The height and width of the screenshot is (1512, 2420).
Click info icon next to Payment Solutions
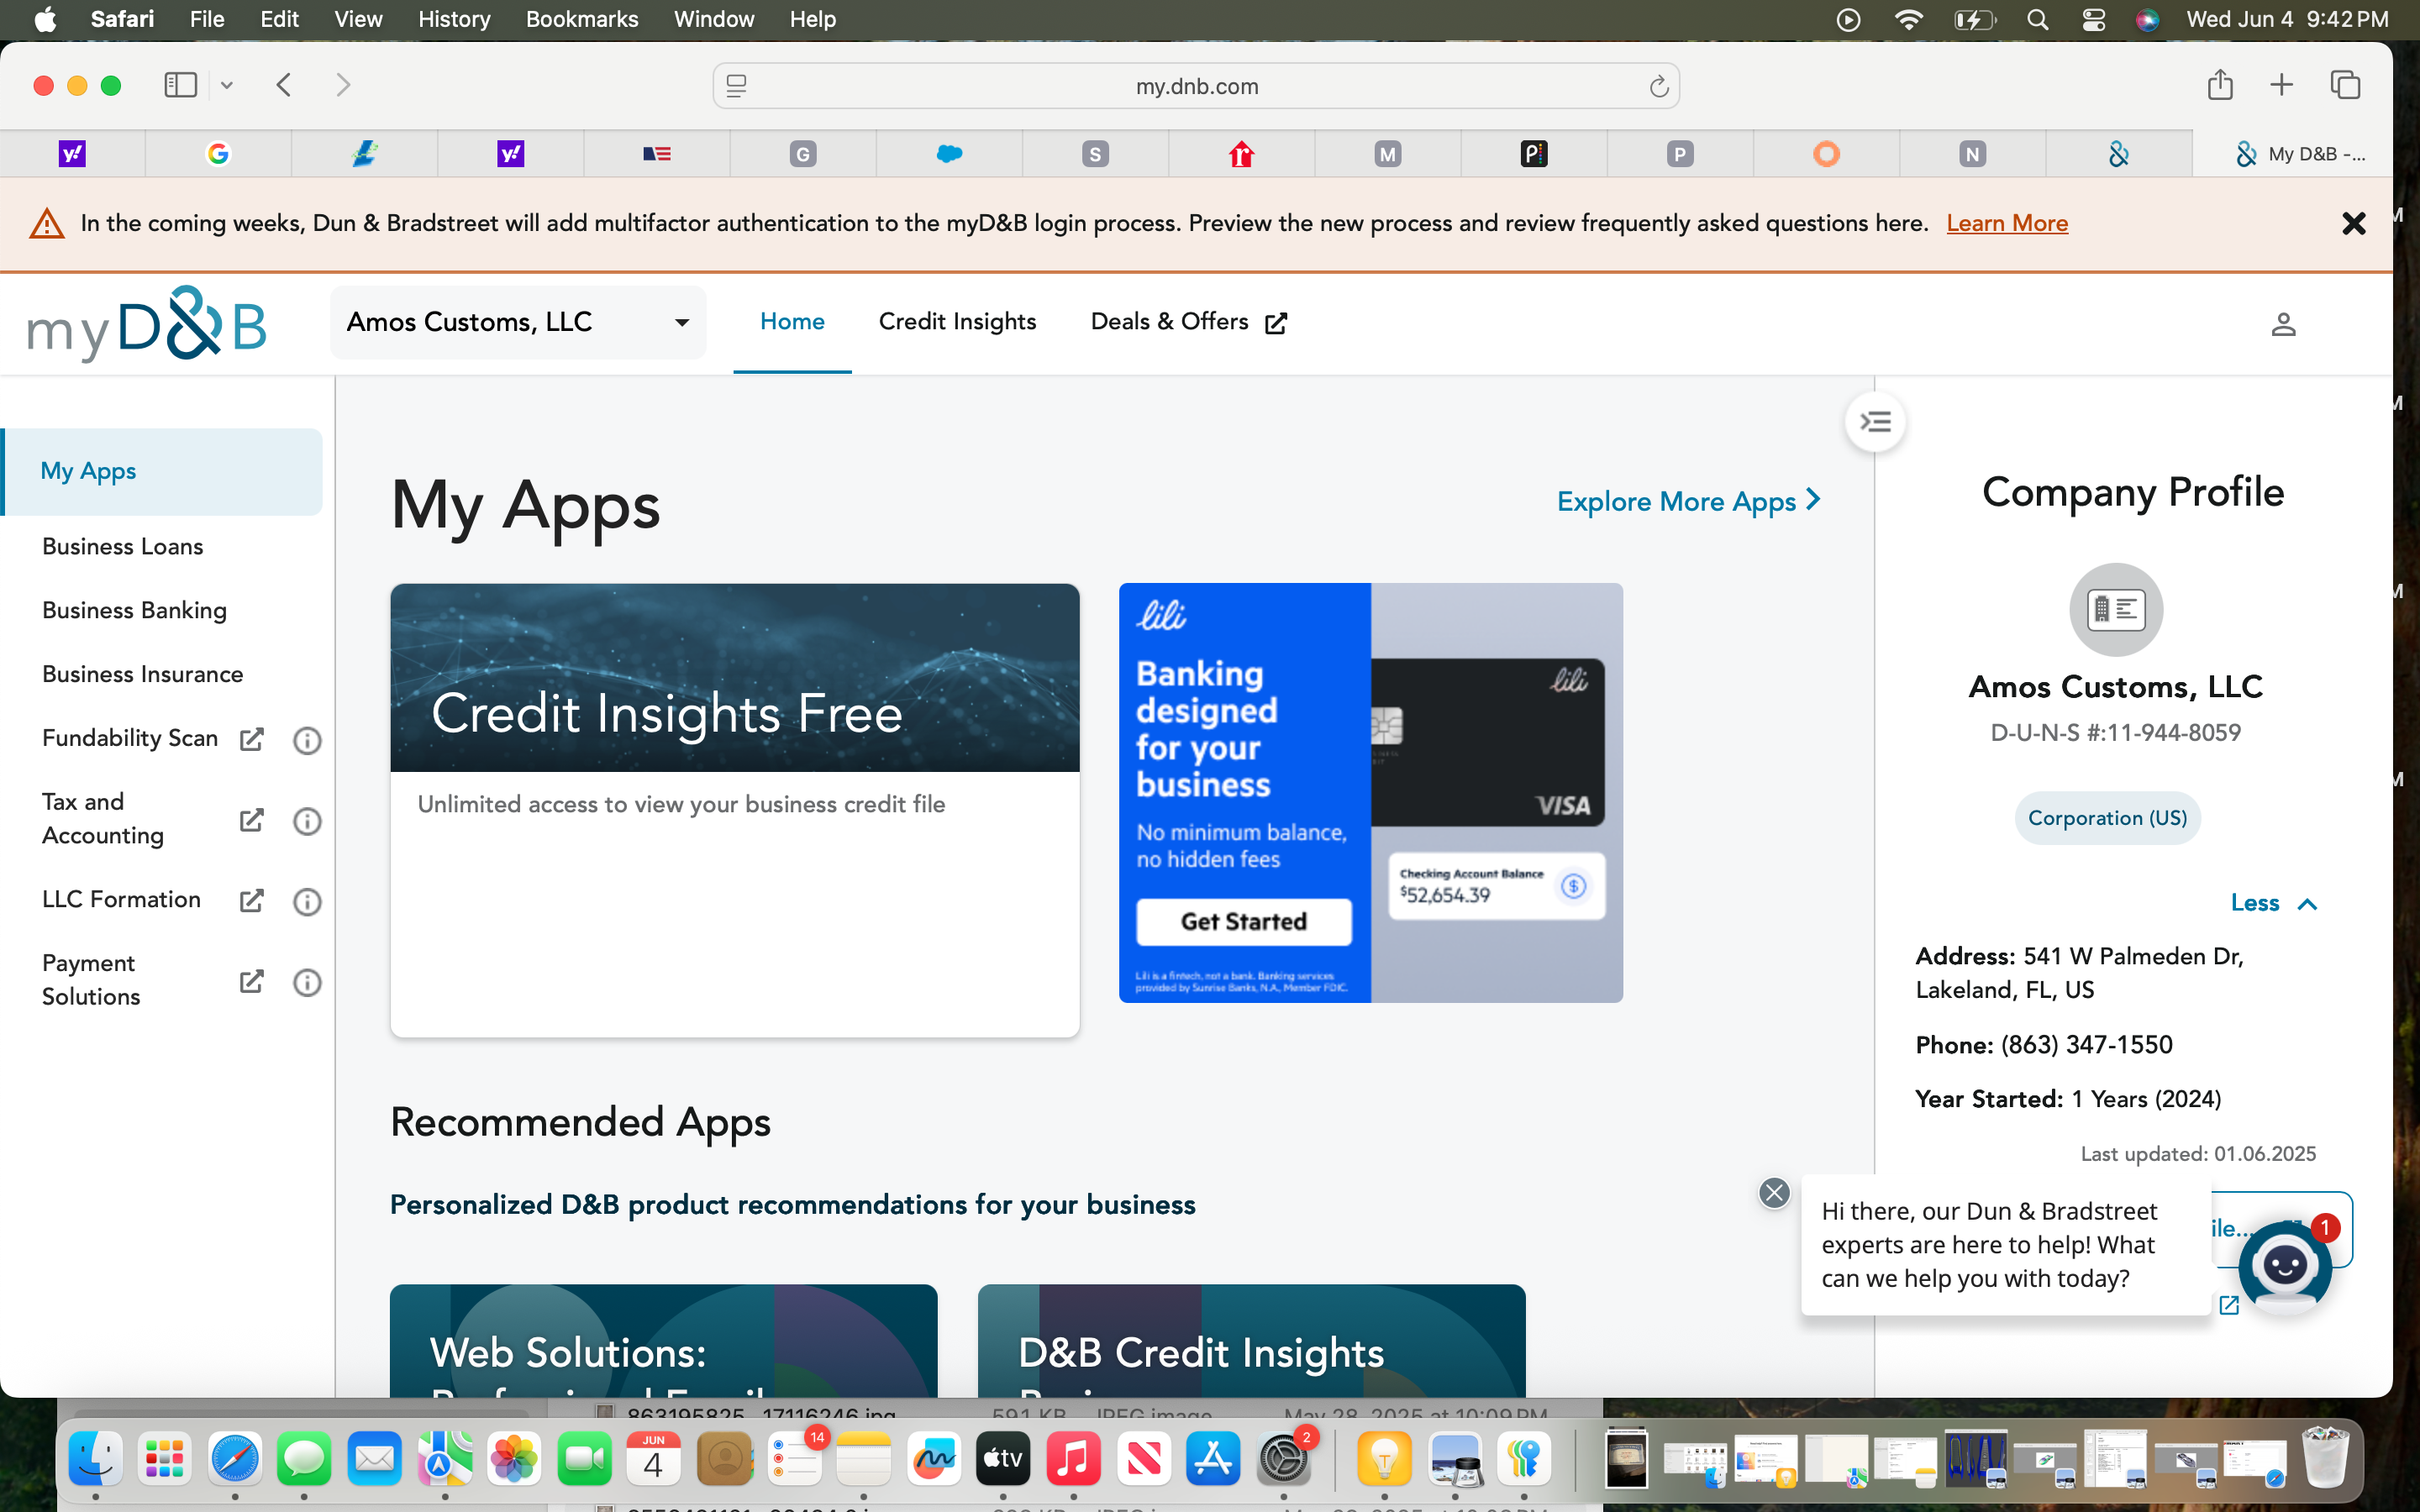[x=307, y=982]
